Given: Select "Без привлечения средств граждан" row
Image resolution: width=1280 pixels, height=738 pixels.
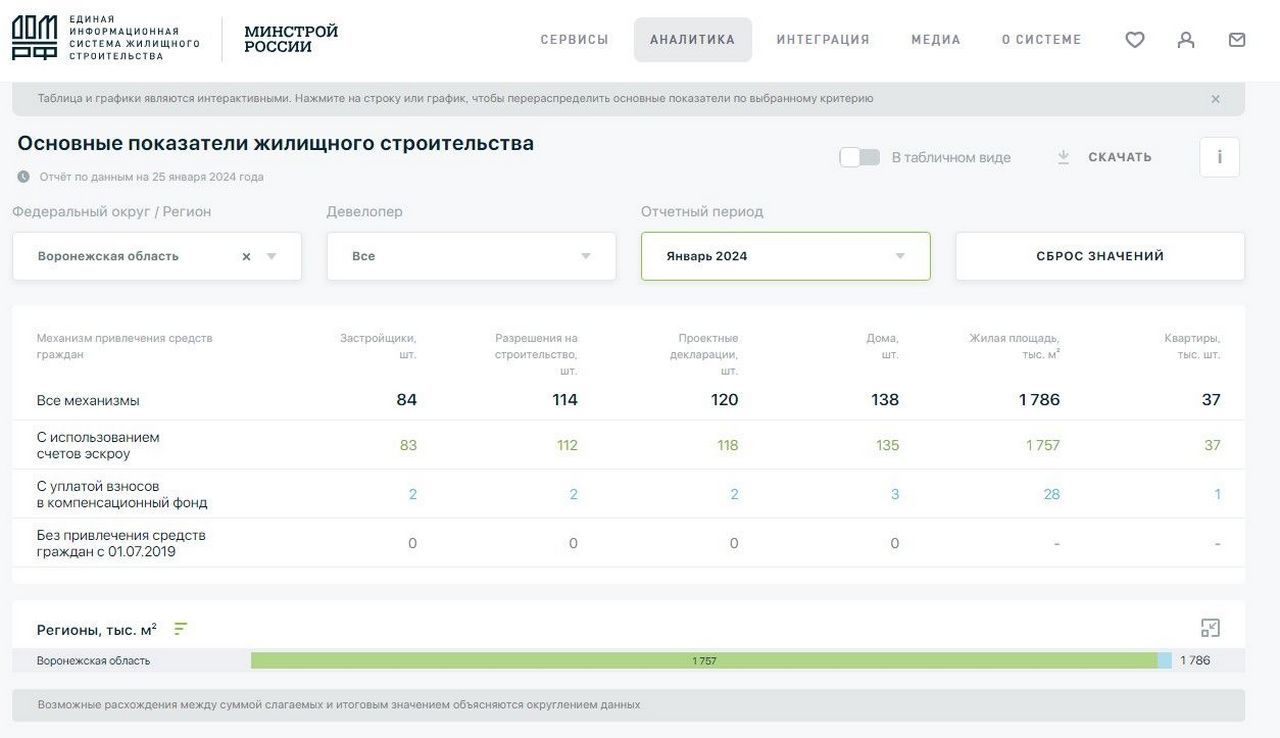Looking at the screenshot, I should 629,543.
